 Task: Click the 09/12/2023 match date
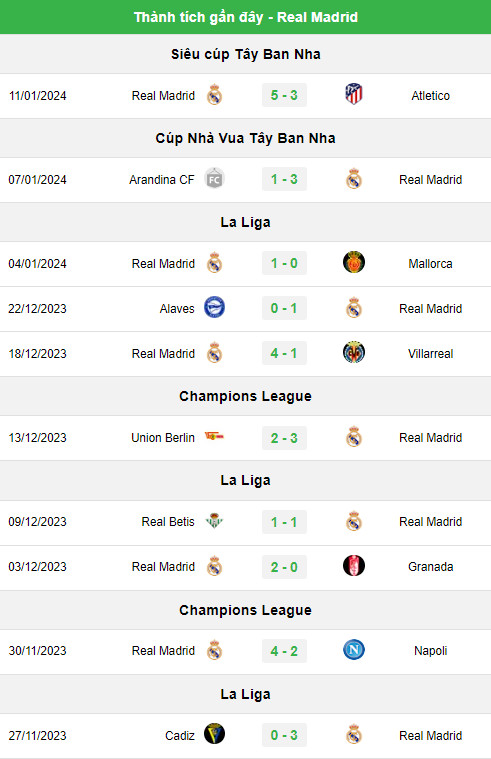point(37,522)
